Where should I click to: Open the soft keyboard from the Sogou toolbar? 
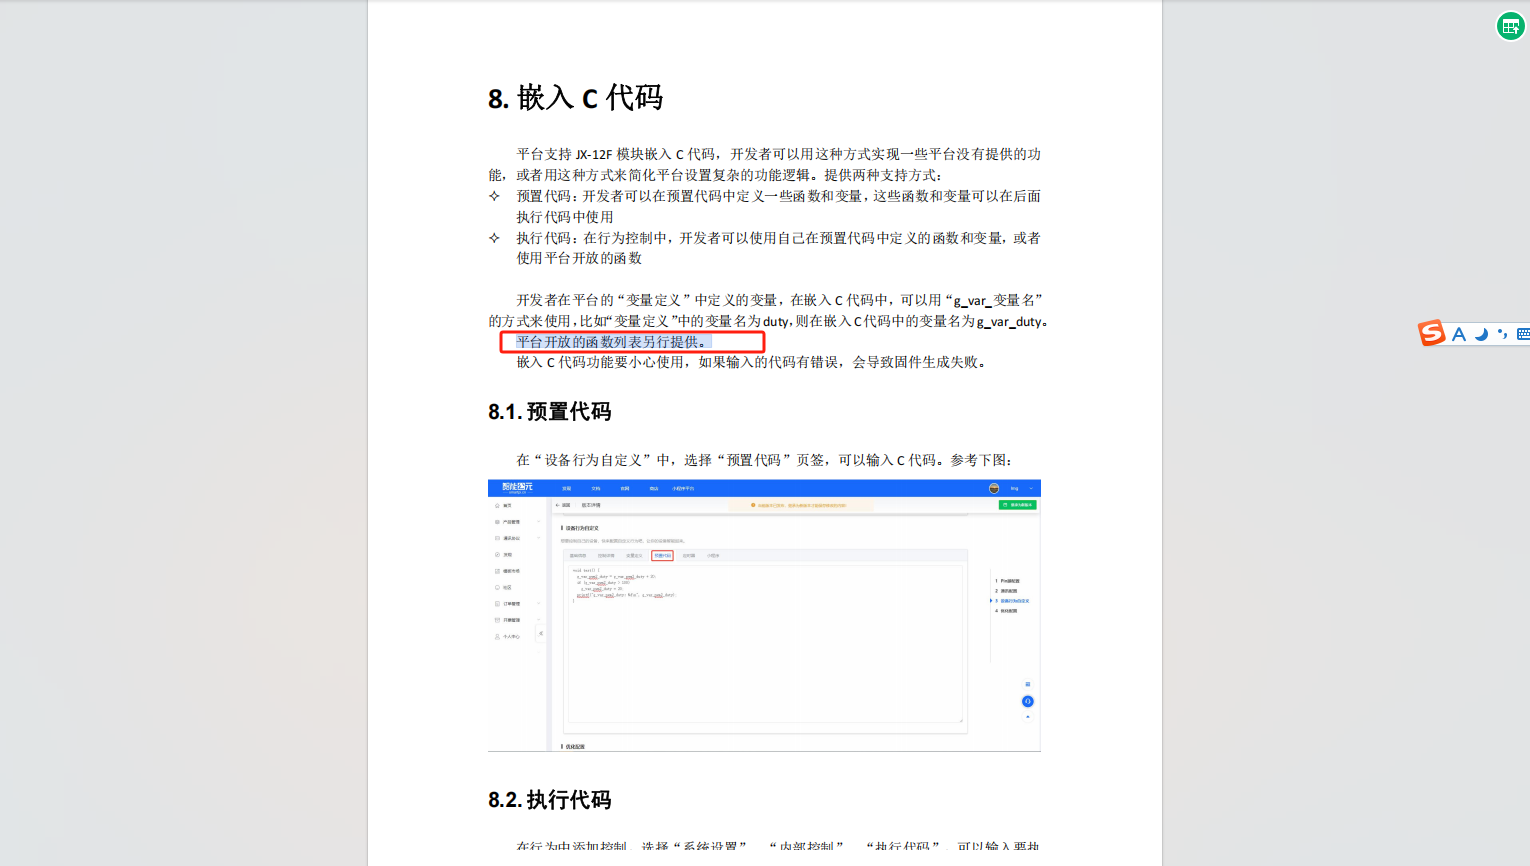tap(1524, 334)
